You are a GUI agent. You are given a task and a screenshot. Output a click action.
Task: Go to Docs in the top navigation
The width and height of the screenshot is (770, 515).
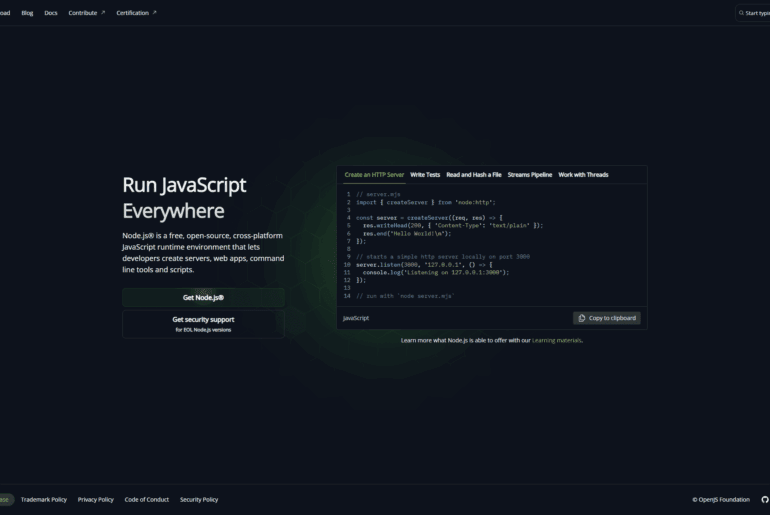pos(51,13)
